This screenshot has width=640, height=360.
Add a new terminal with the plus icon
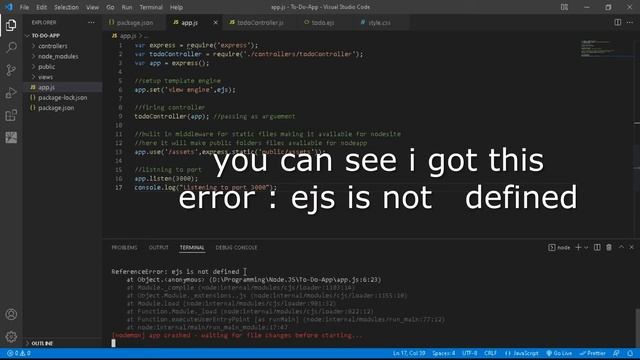coord(578,247)
